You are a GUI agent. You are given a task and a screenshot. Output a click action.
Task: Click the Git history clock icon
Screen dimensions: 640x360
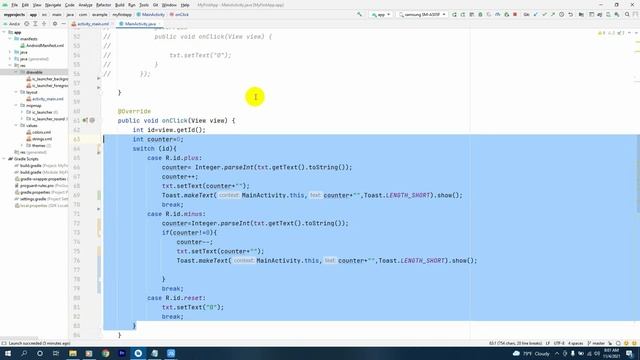pyautogui.click(x=562, y=14)
